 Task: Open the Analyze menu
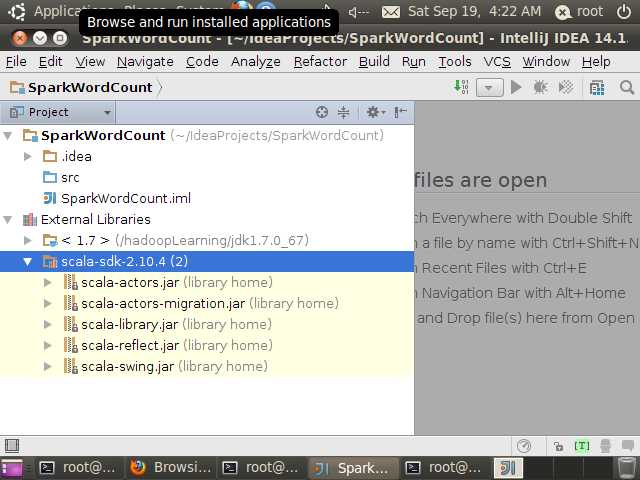point(256,62)
